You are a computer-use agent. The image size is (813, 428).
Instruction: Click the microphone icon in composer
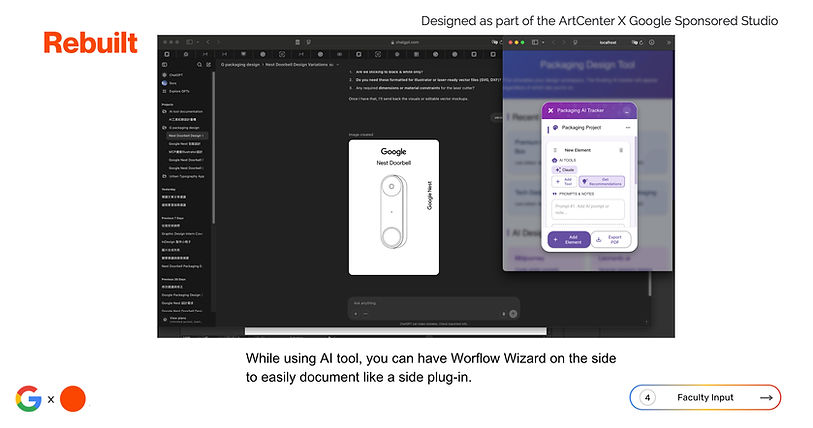503,314
